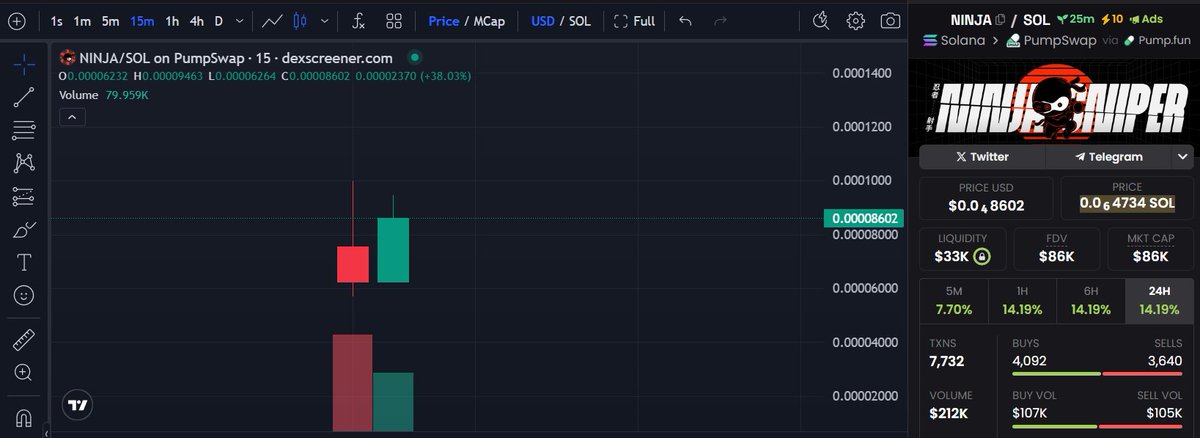Open the chart in Full screen
Viewport: 1200px width, 438px height.
(x=634, y=20)
